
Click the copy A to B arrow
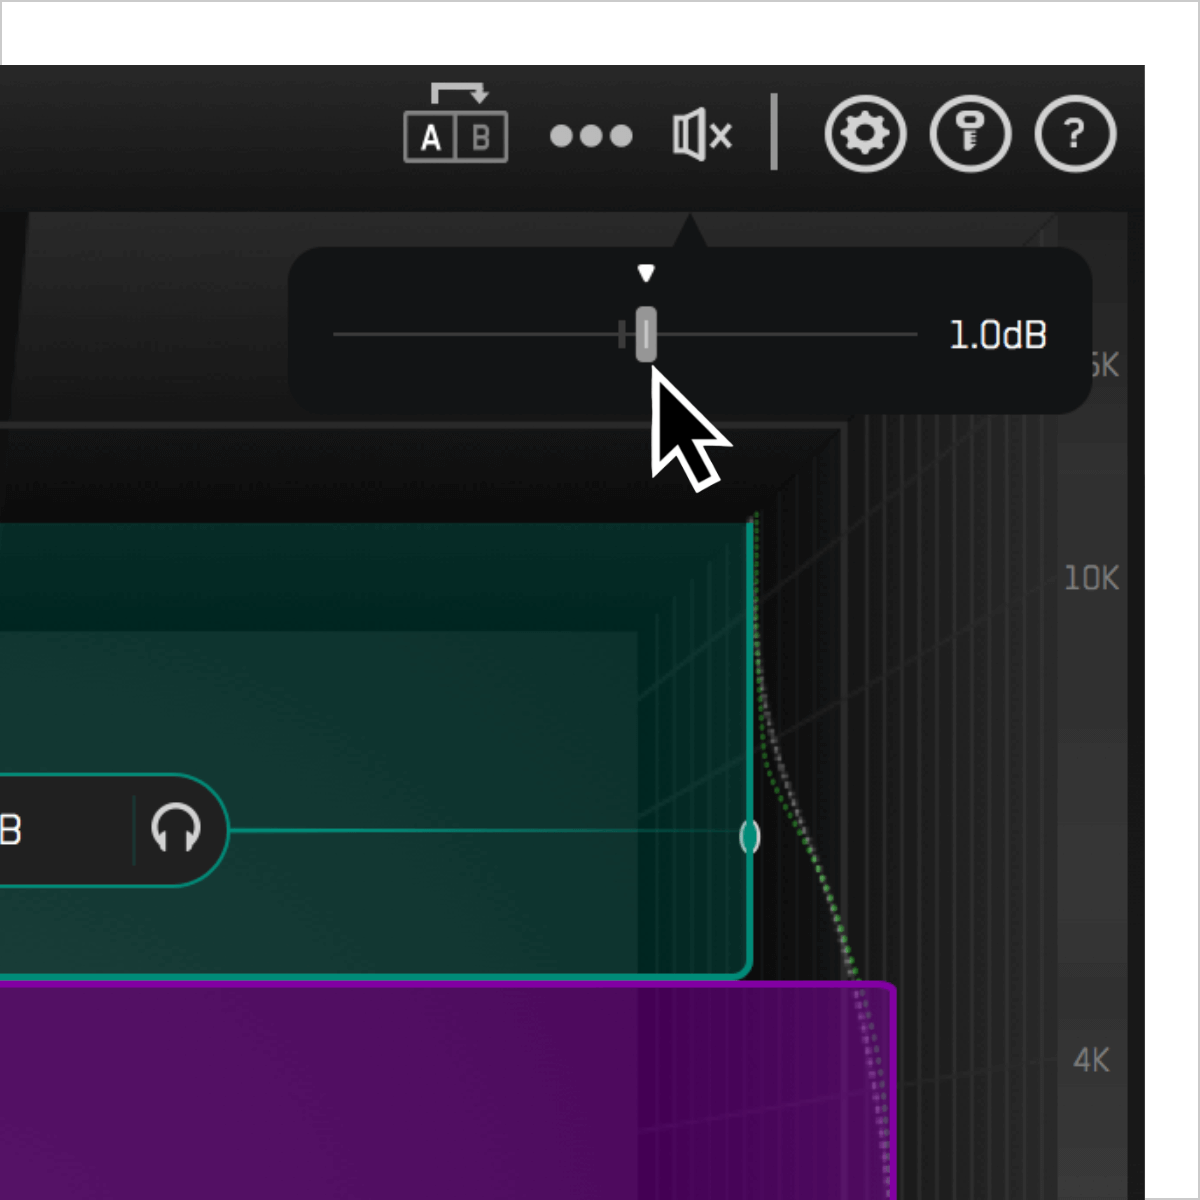[459, 93]
